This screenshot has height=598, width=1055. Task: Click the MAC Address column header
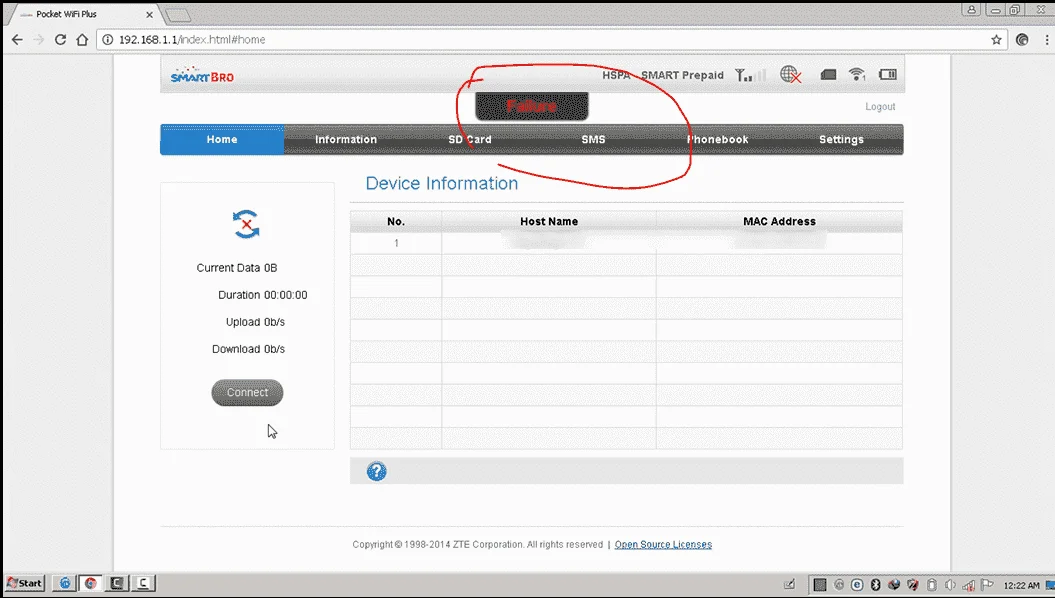(779, 221)
